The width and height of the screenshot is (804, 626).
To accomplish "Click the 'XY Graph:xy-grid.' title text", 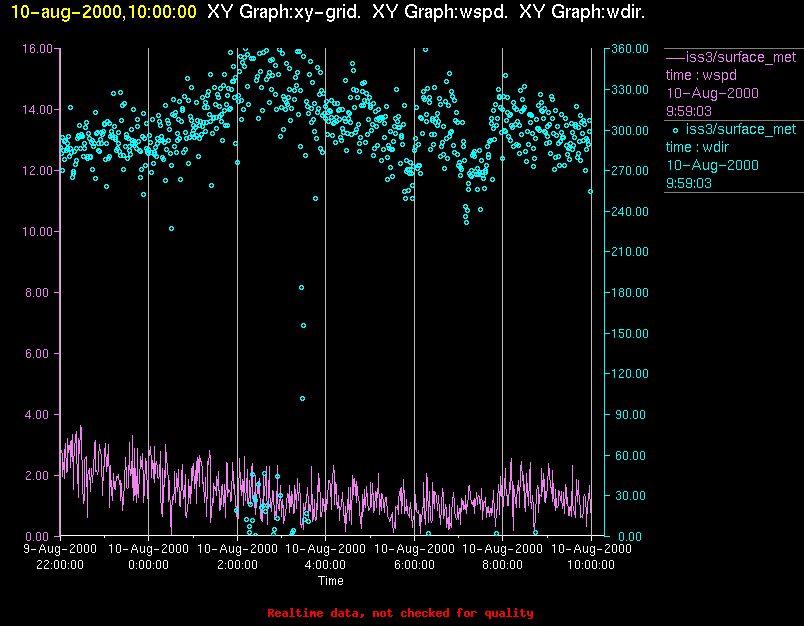I will (x=284, y=12).
